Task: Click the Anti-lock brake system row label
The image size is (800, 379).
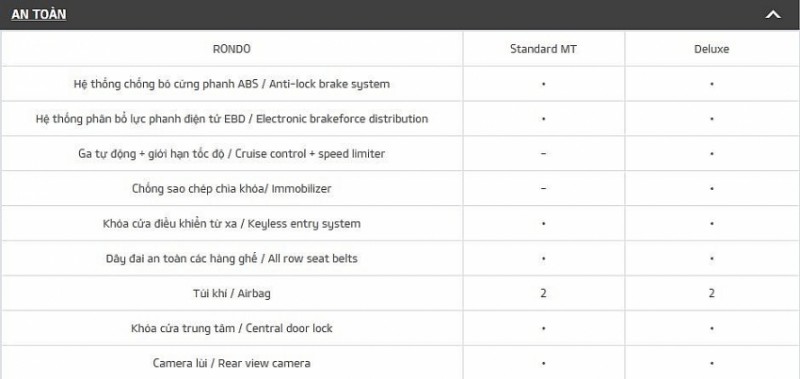Action: [x=232, y=84]
